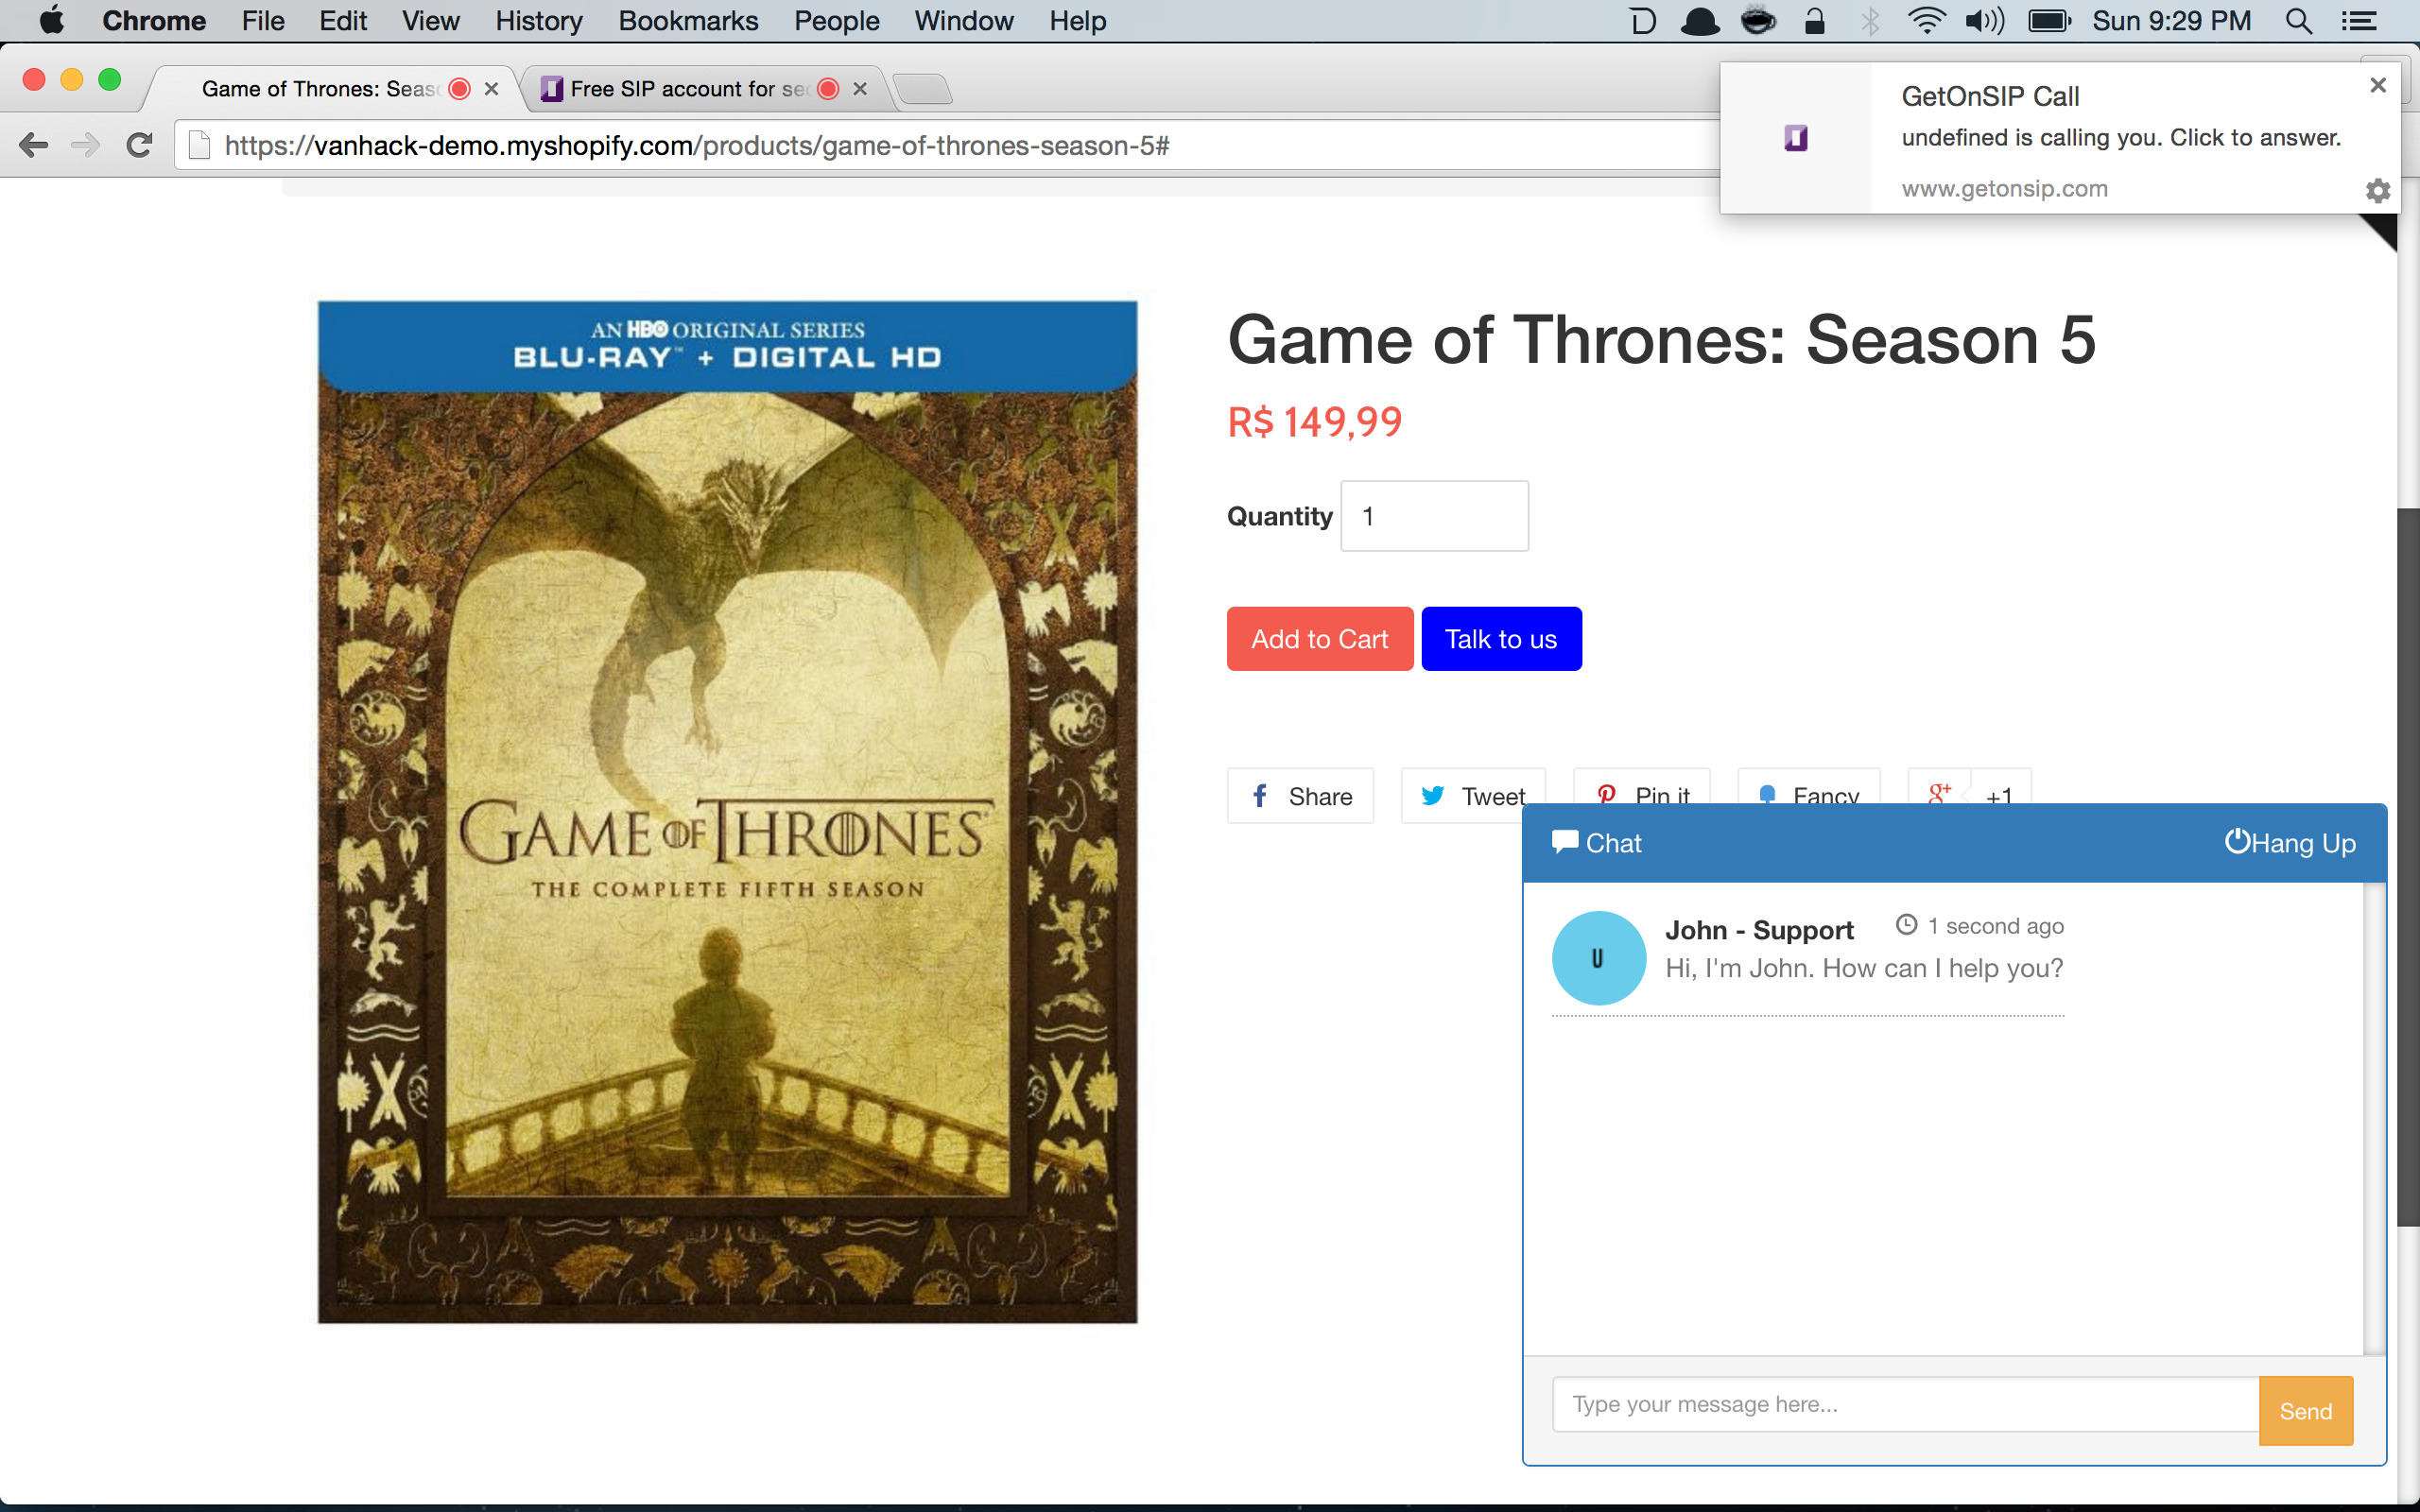
Task: Share product on Facebook
Action: (x=1300, y=796)
